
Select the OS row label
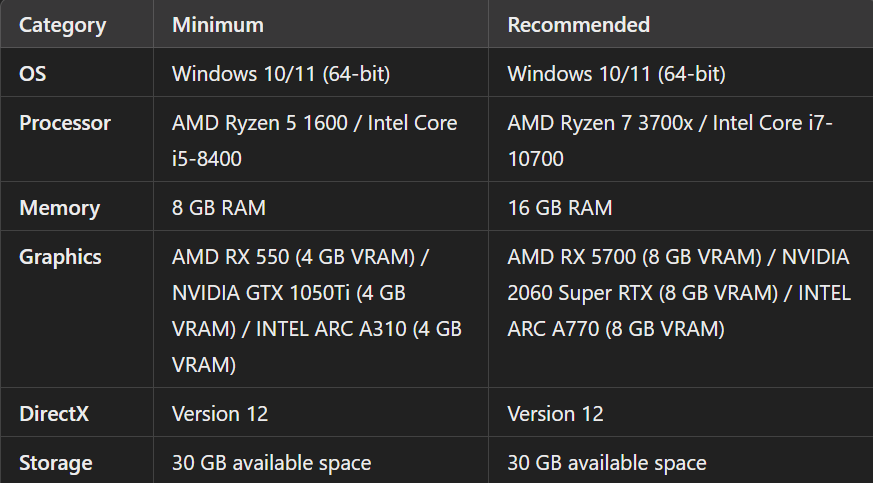tap(32, 74)
